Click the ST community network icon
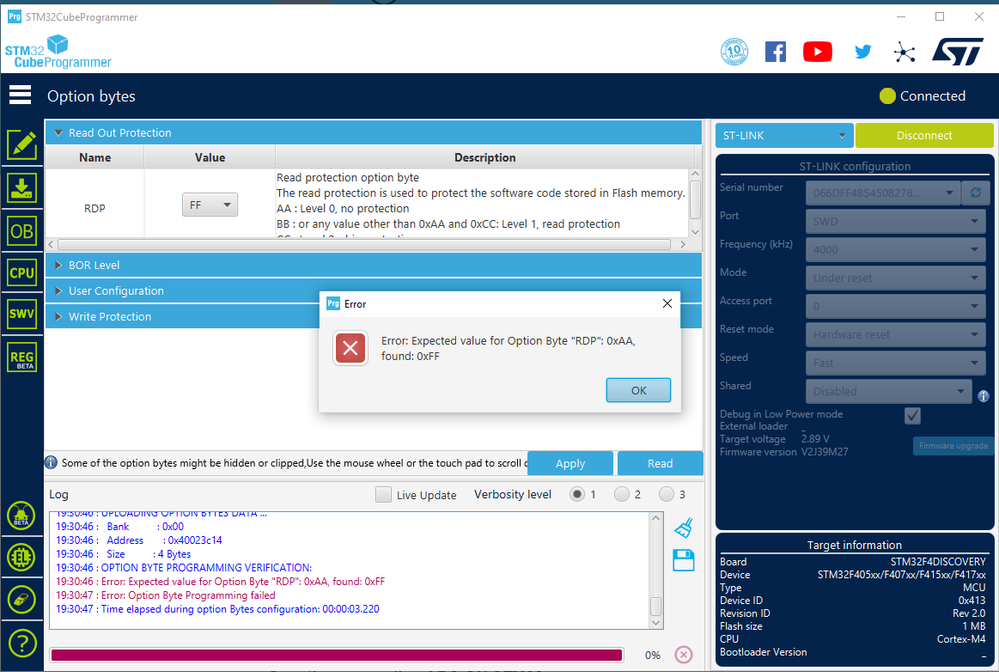 click(904, 52)
